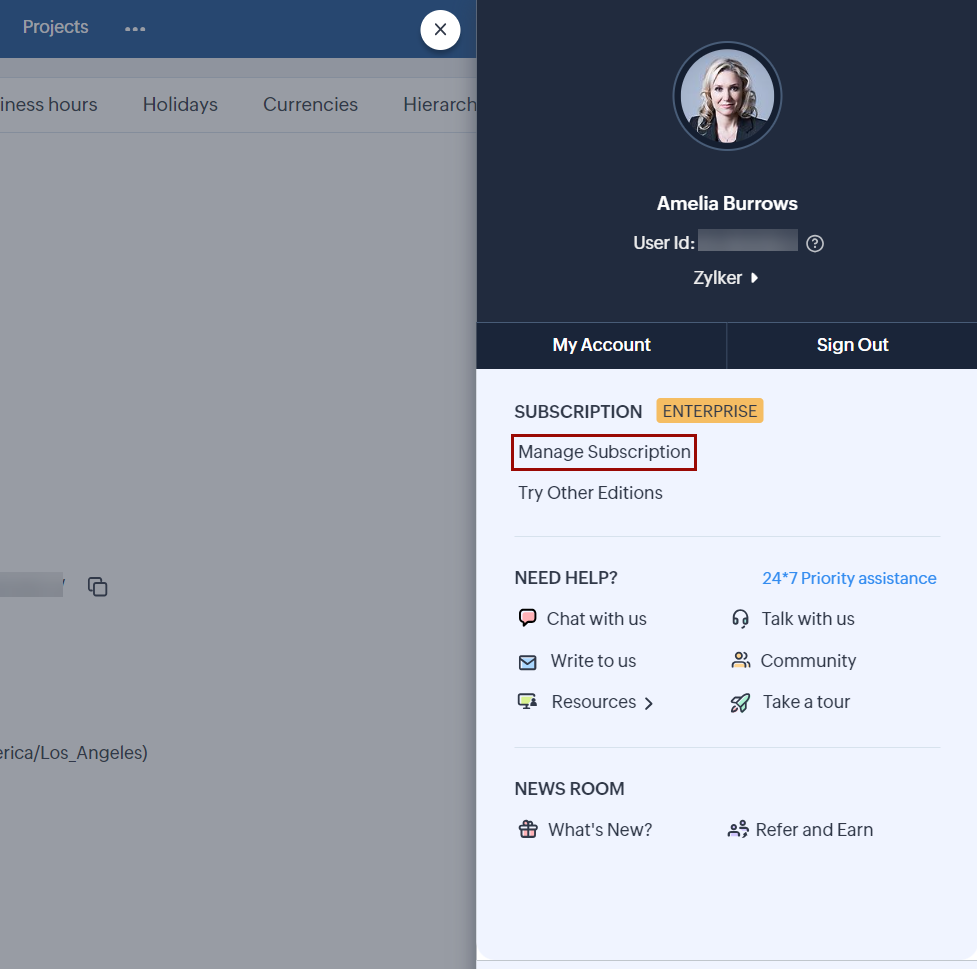Click the User Id help question icon
This screenshot has width=977, height=969.
815,243
